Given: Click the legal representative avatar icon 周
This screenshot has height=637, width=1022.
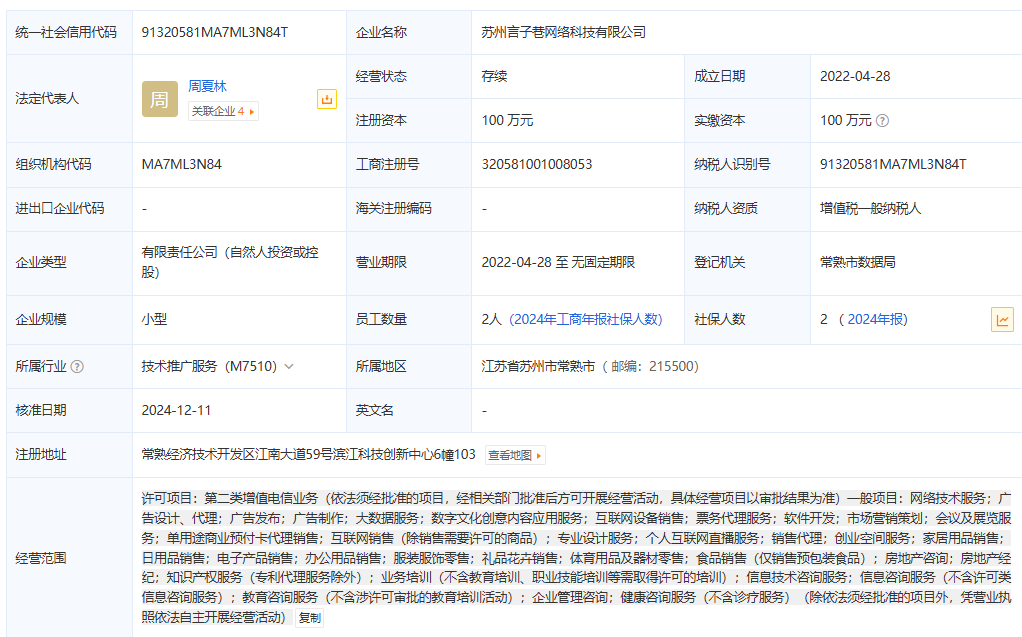Looking at the screenshot, I should coord(160,99).
